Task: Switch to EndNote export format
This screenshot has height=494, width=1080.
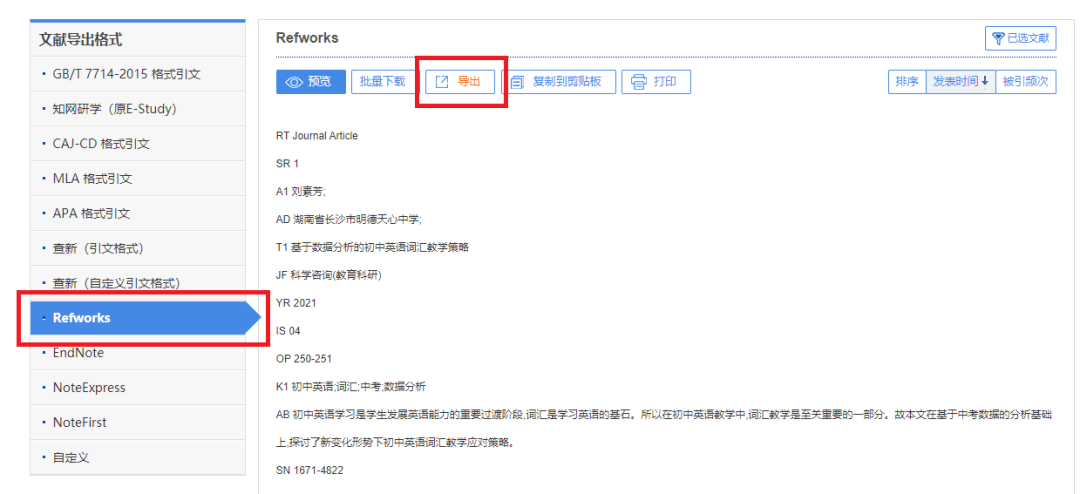Action: tap(138, 353)
